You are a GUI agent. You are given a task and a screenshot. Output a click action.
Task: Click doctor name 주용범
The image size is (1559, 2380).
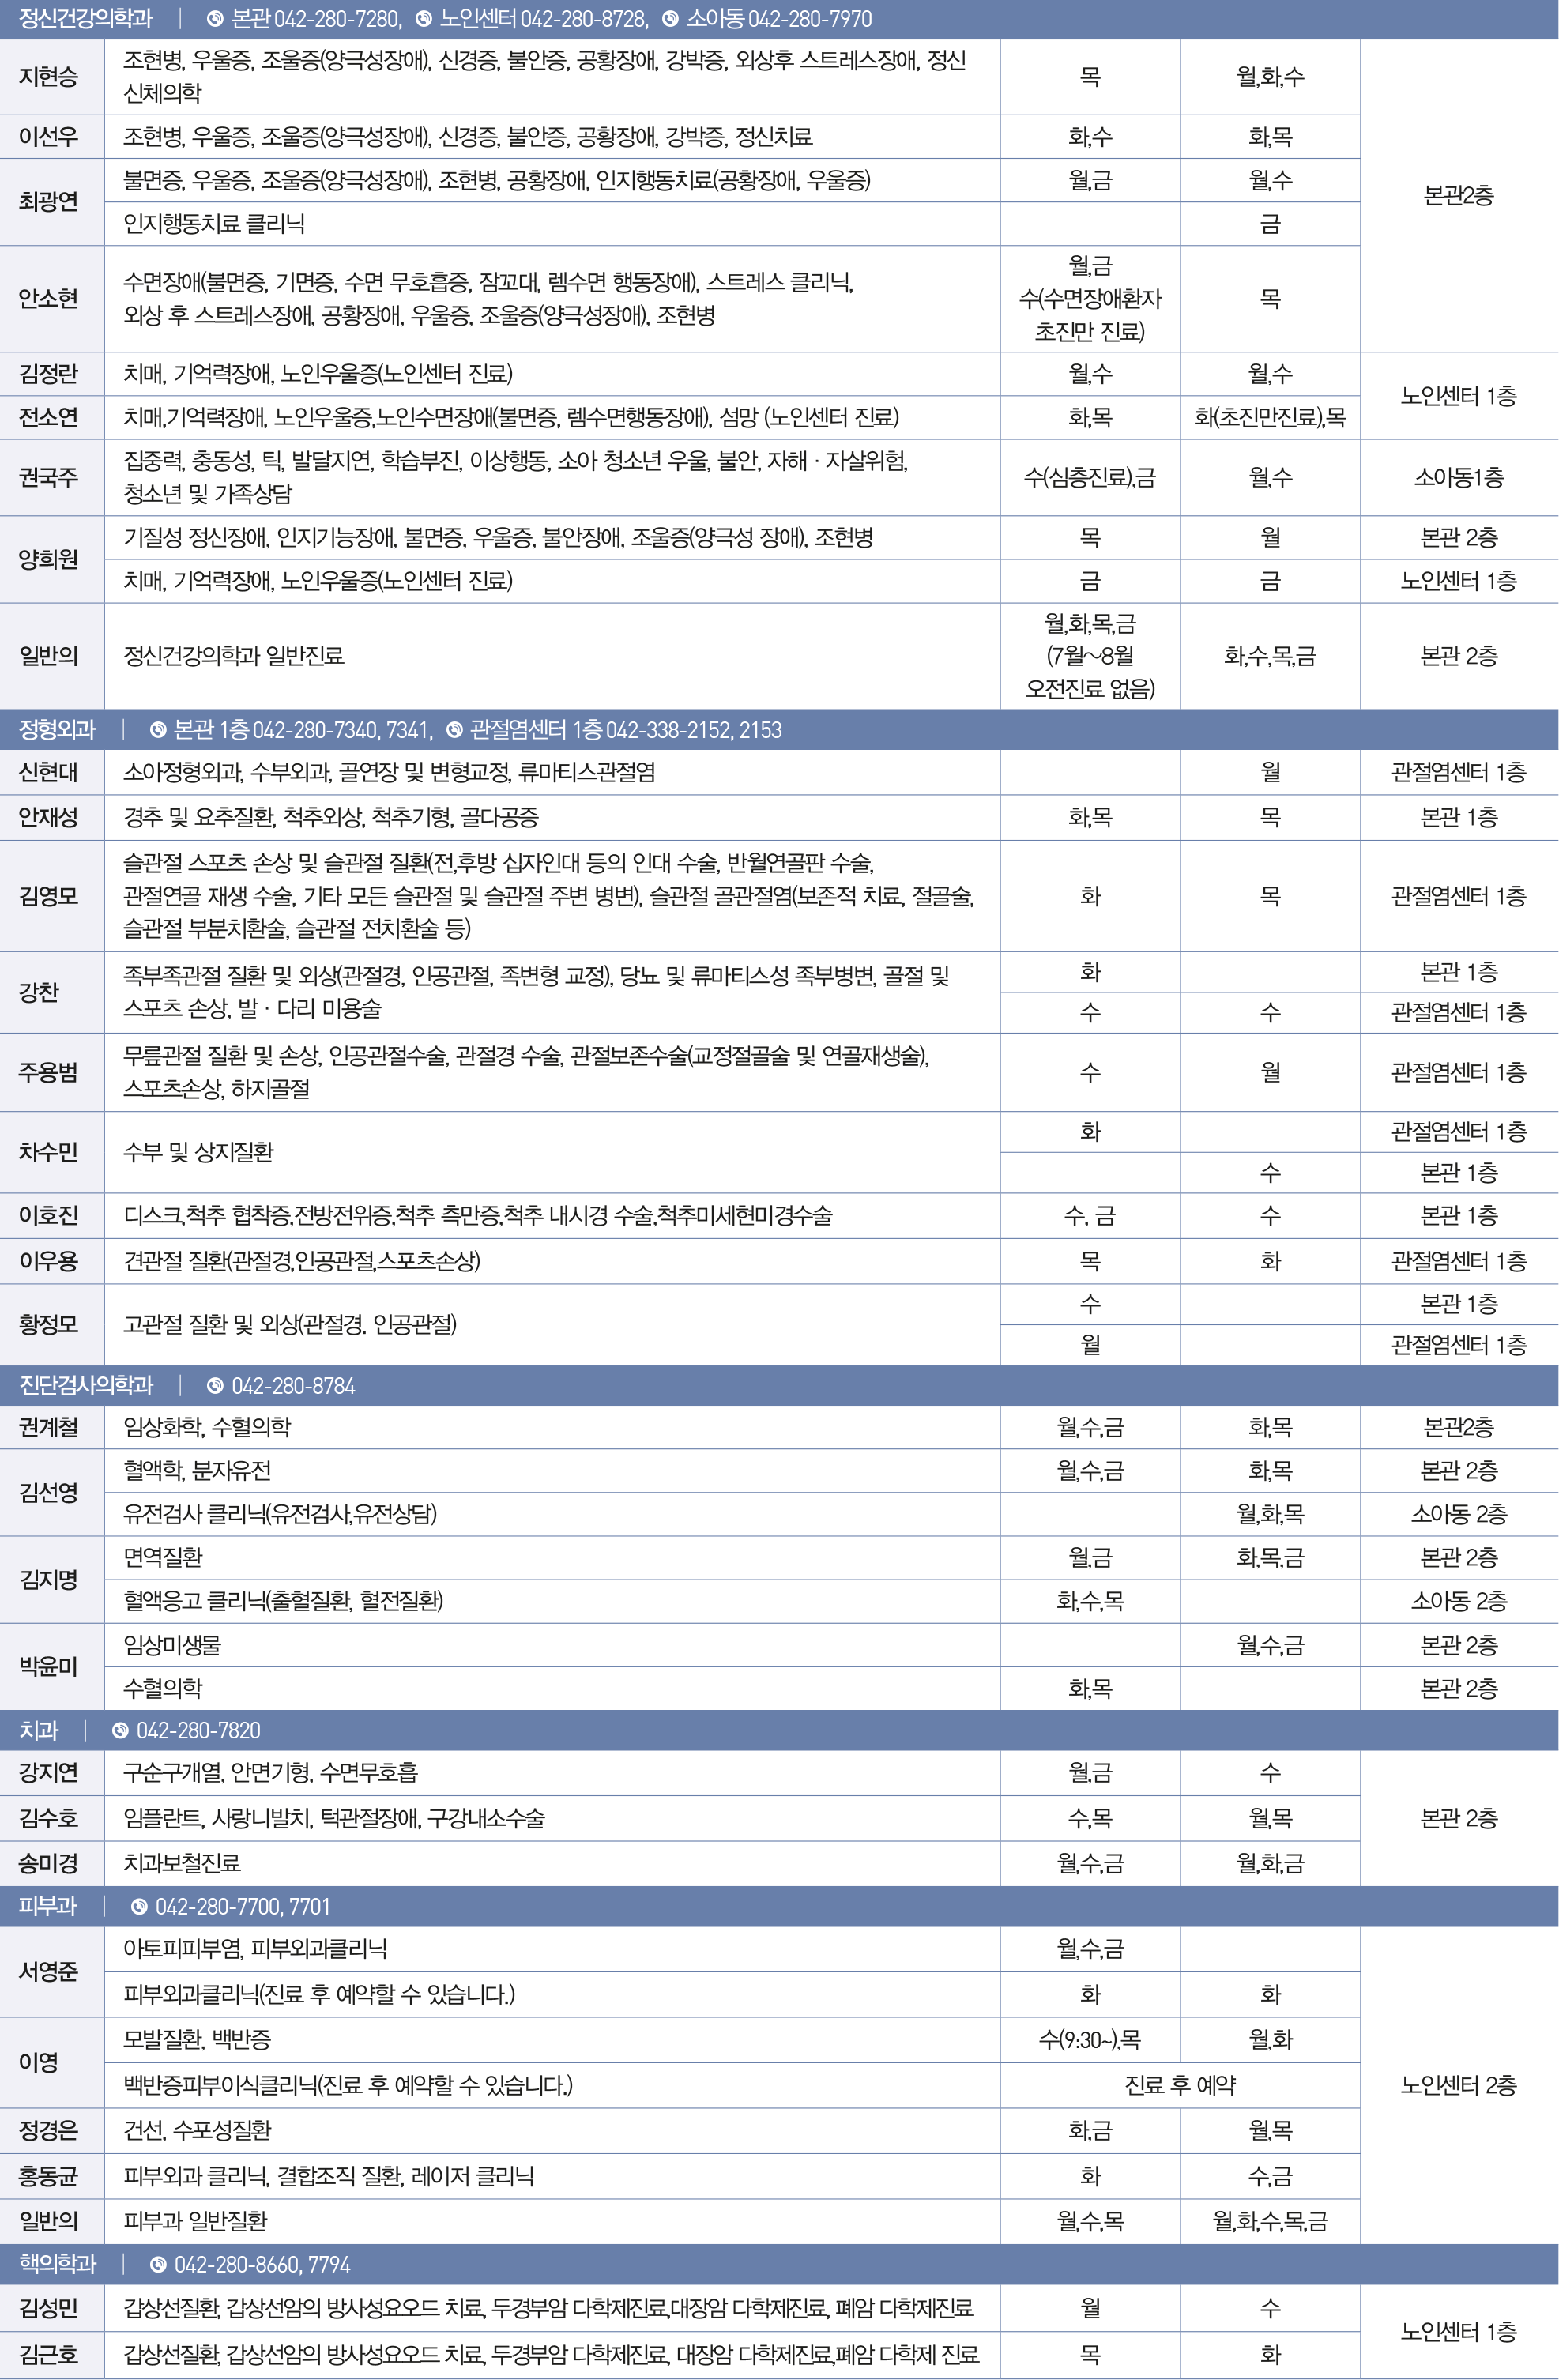click(48, 1072)
